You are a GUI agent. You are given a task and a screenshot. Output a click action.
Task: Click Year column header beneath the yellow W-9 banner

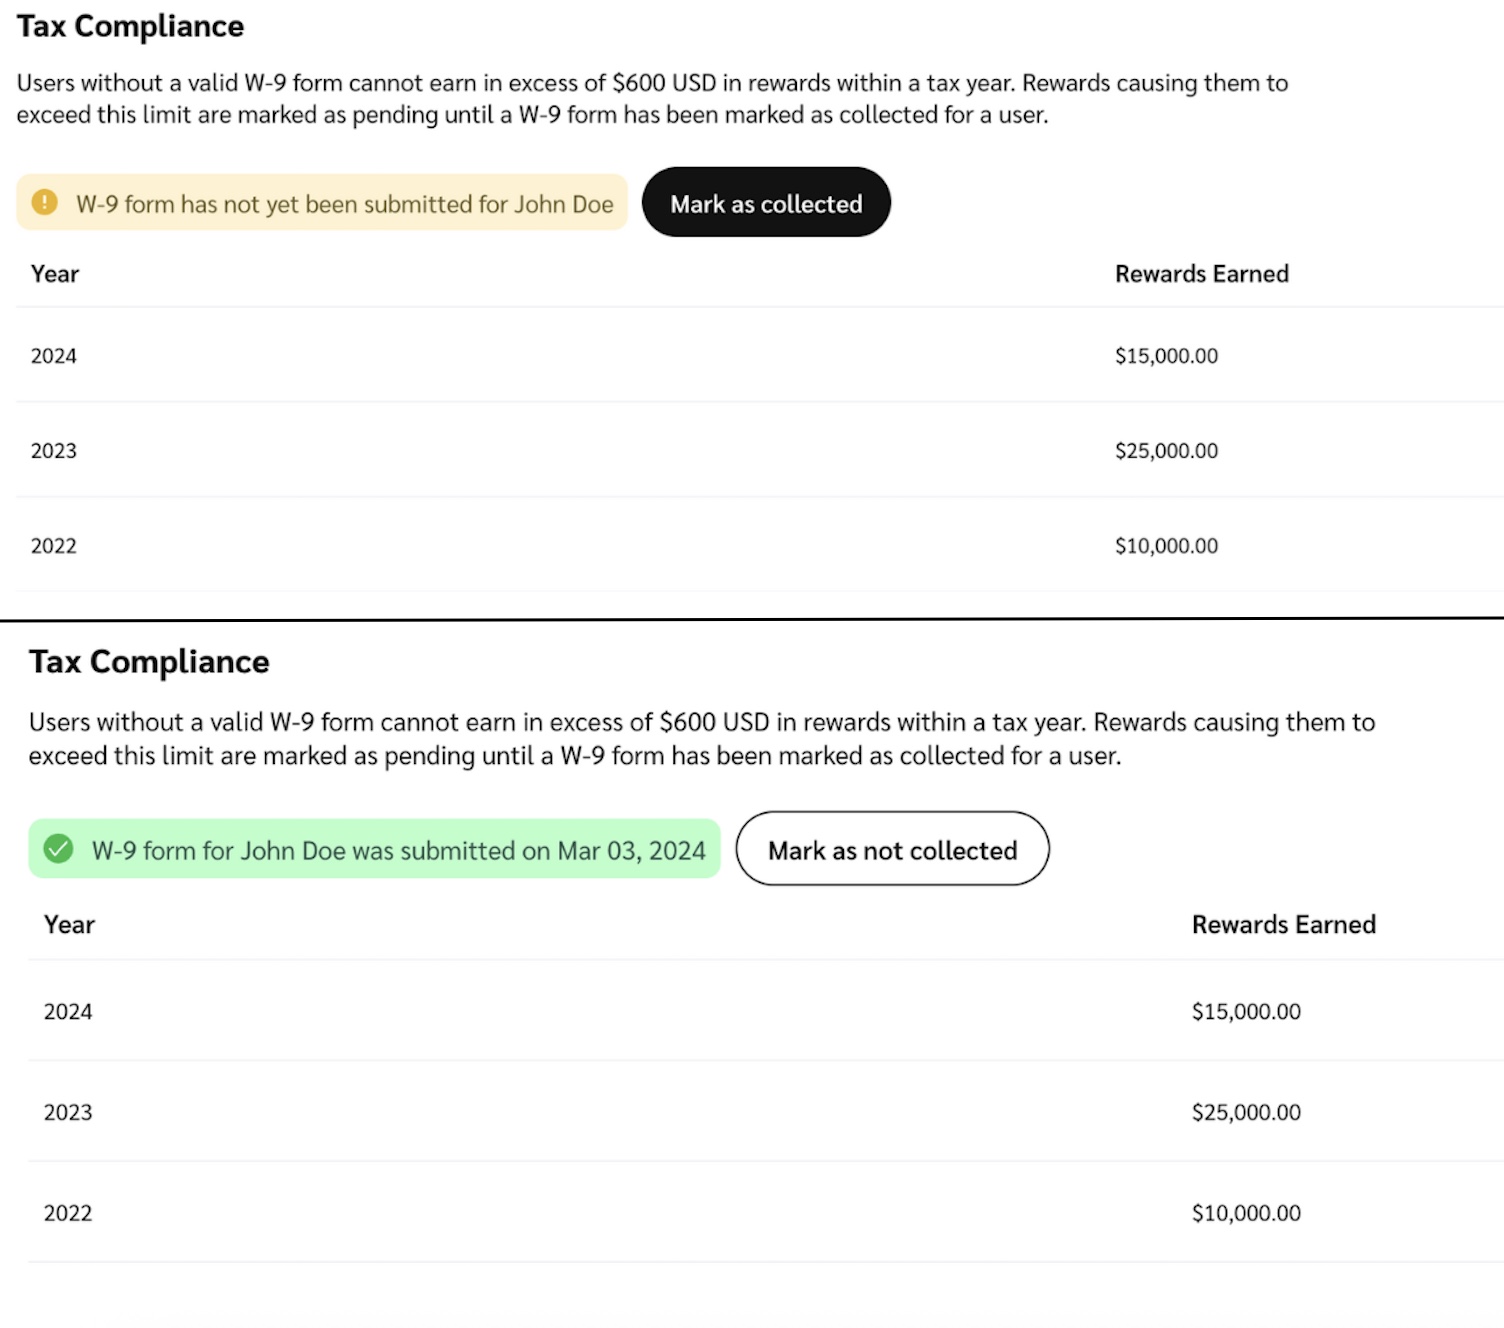coord(55,274)
